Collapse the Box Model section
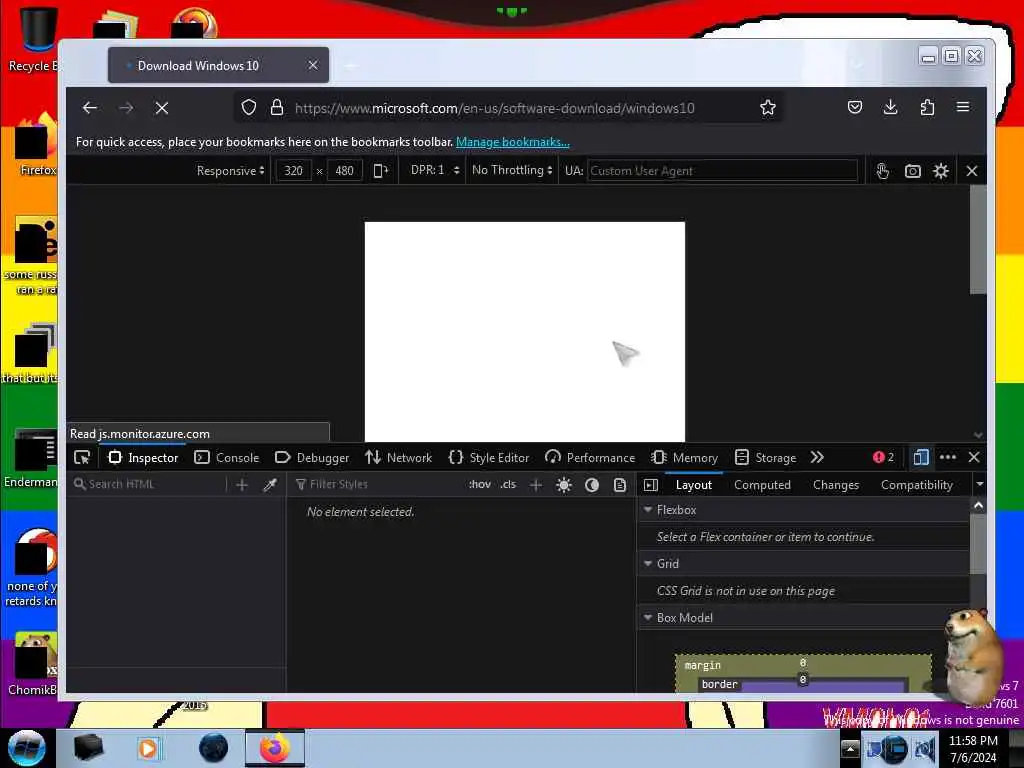 (x=648, y=617)
